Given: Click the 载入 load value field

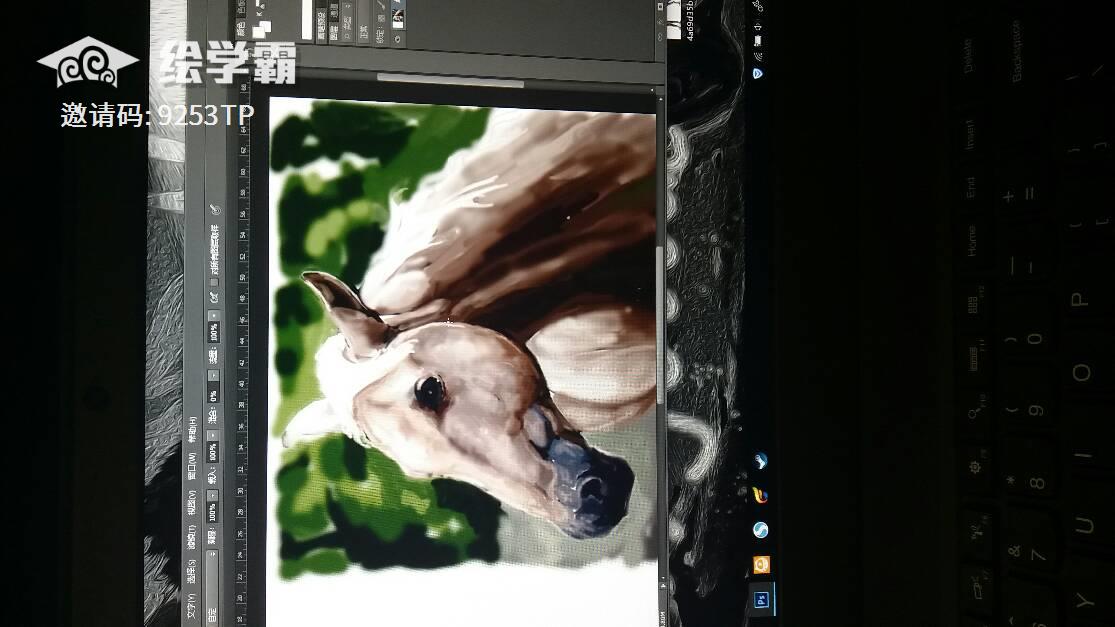Looking at the screenshot, I should pyautogui.click(x=213, y=453).
